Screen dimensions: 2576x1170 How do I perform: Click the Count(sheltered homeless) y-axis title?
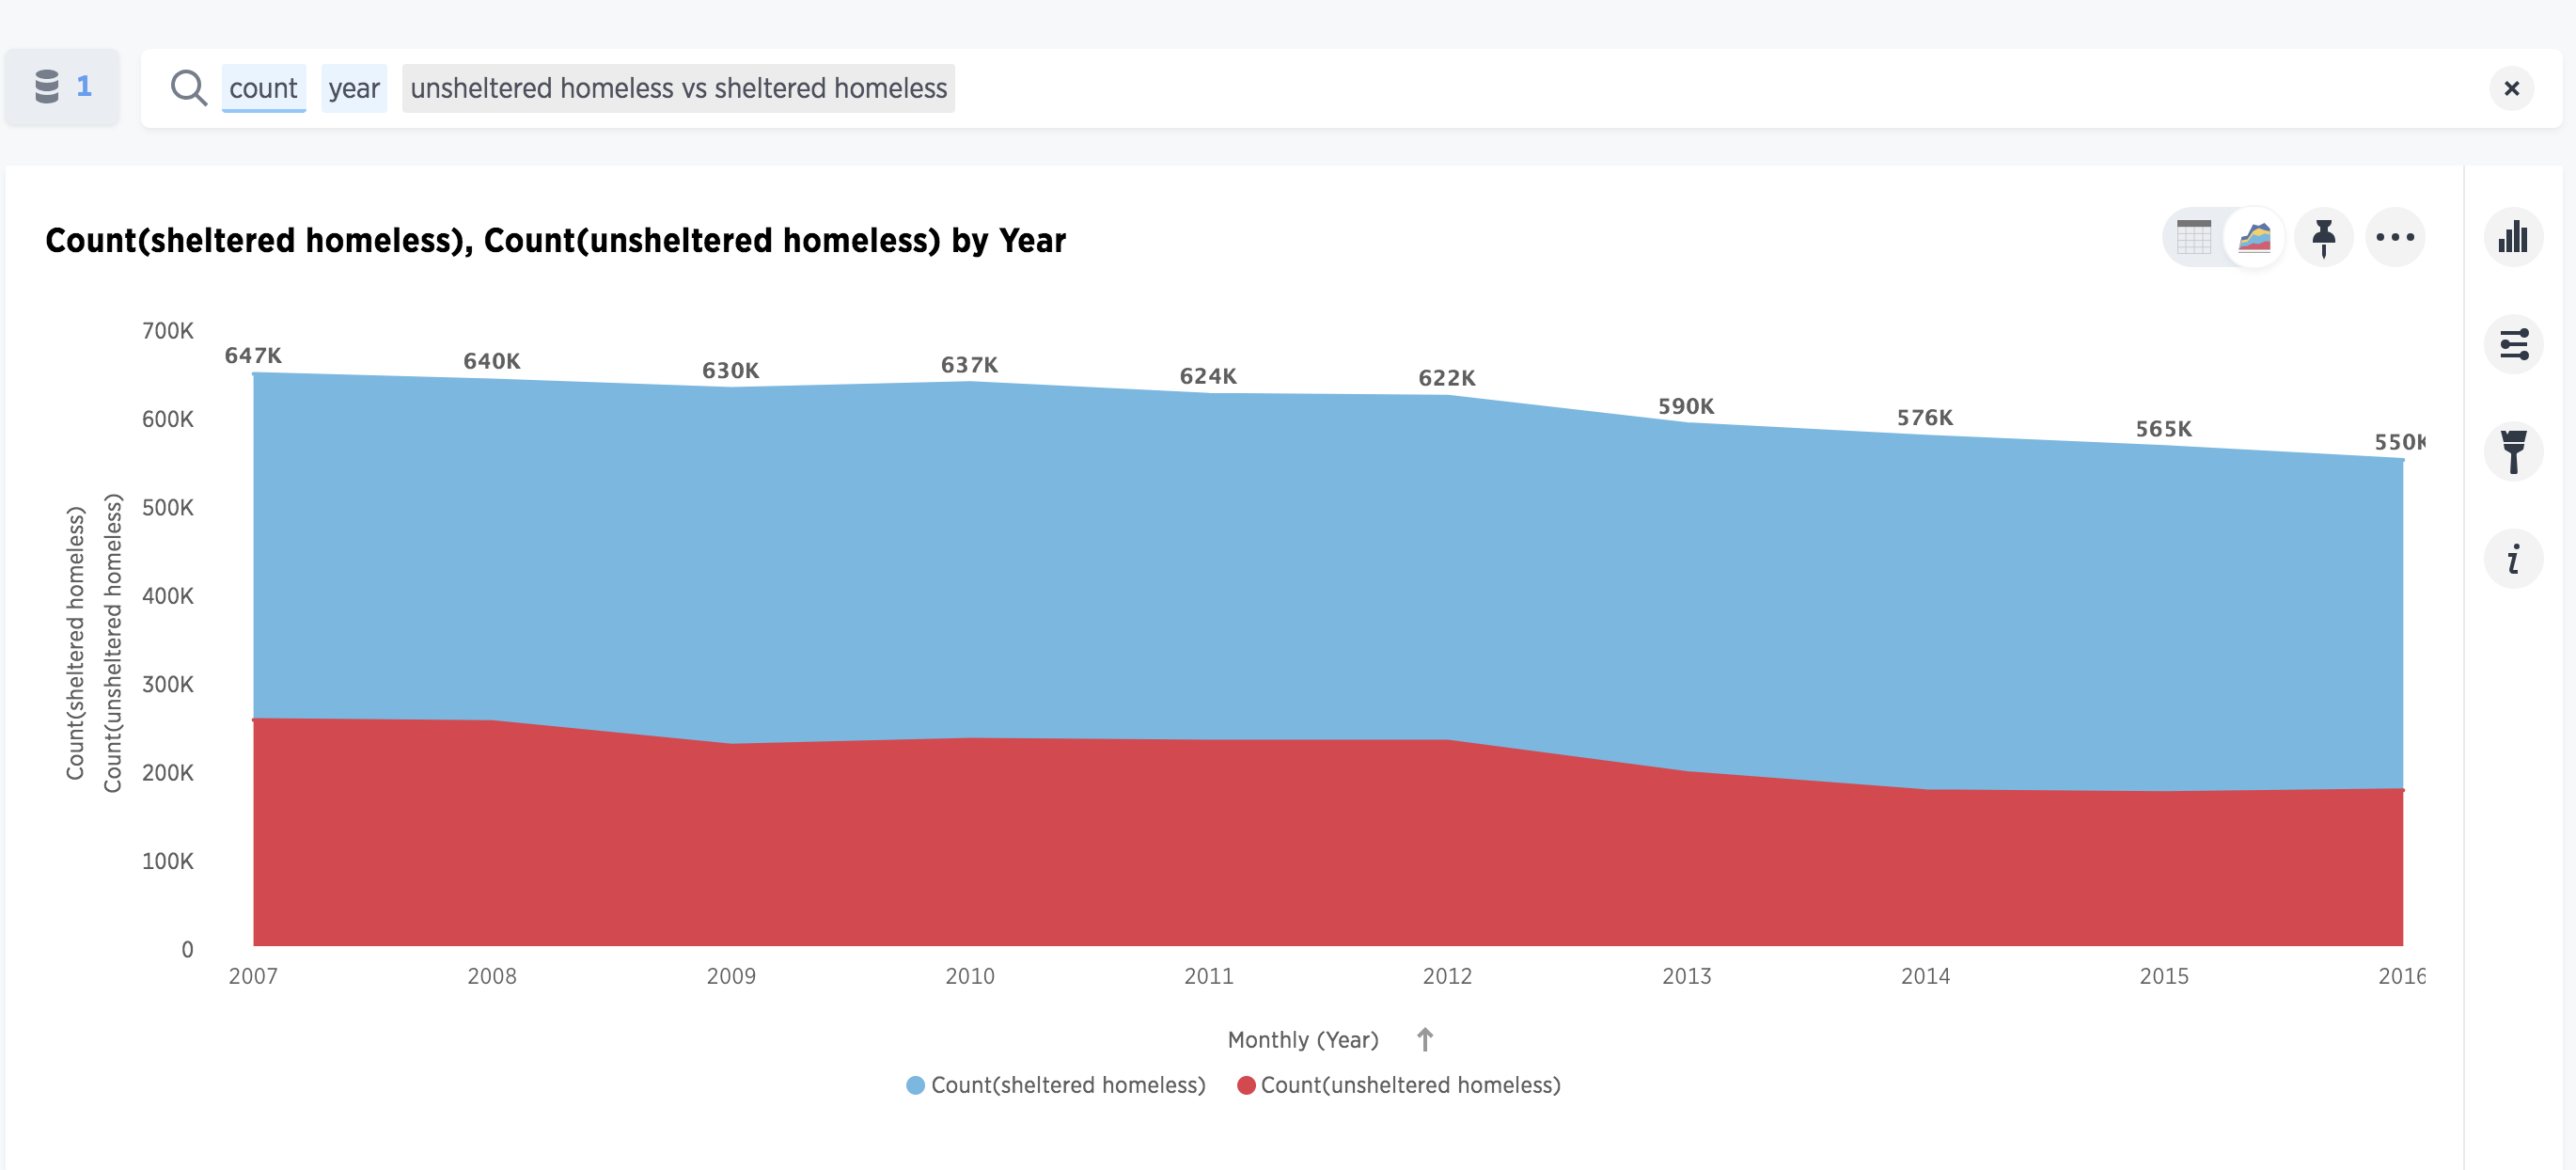(x=75, y=643)
